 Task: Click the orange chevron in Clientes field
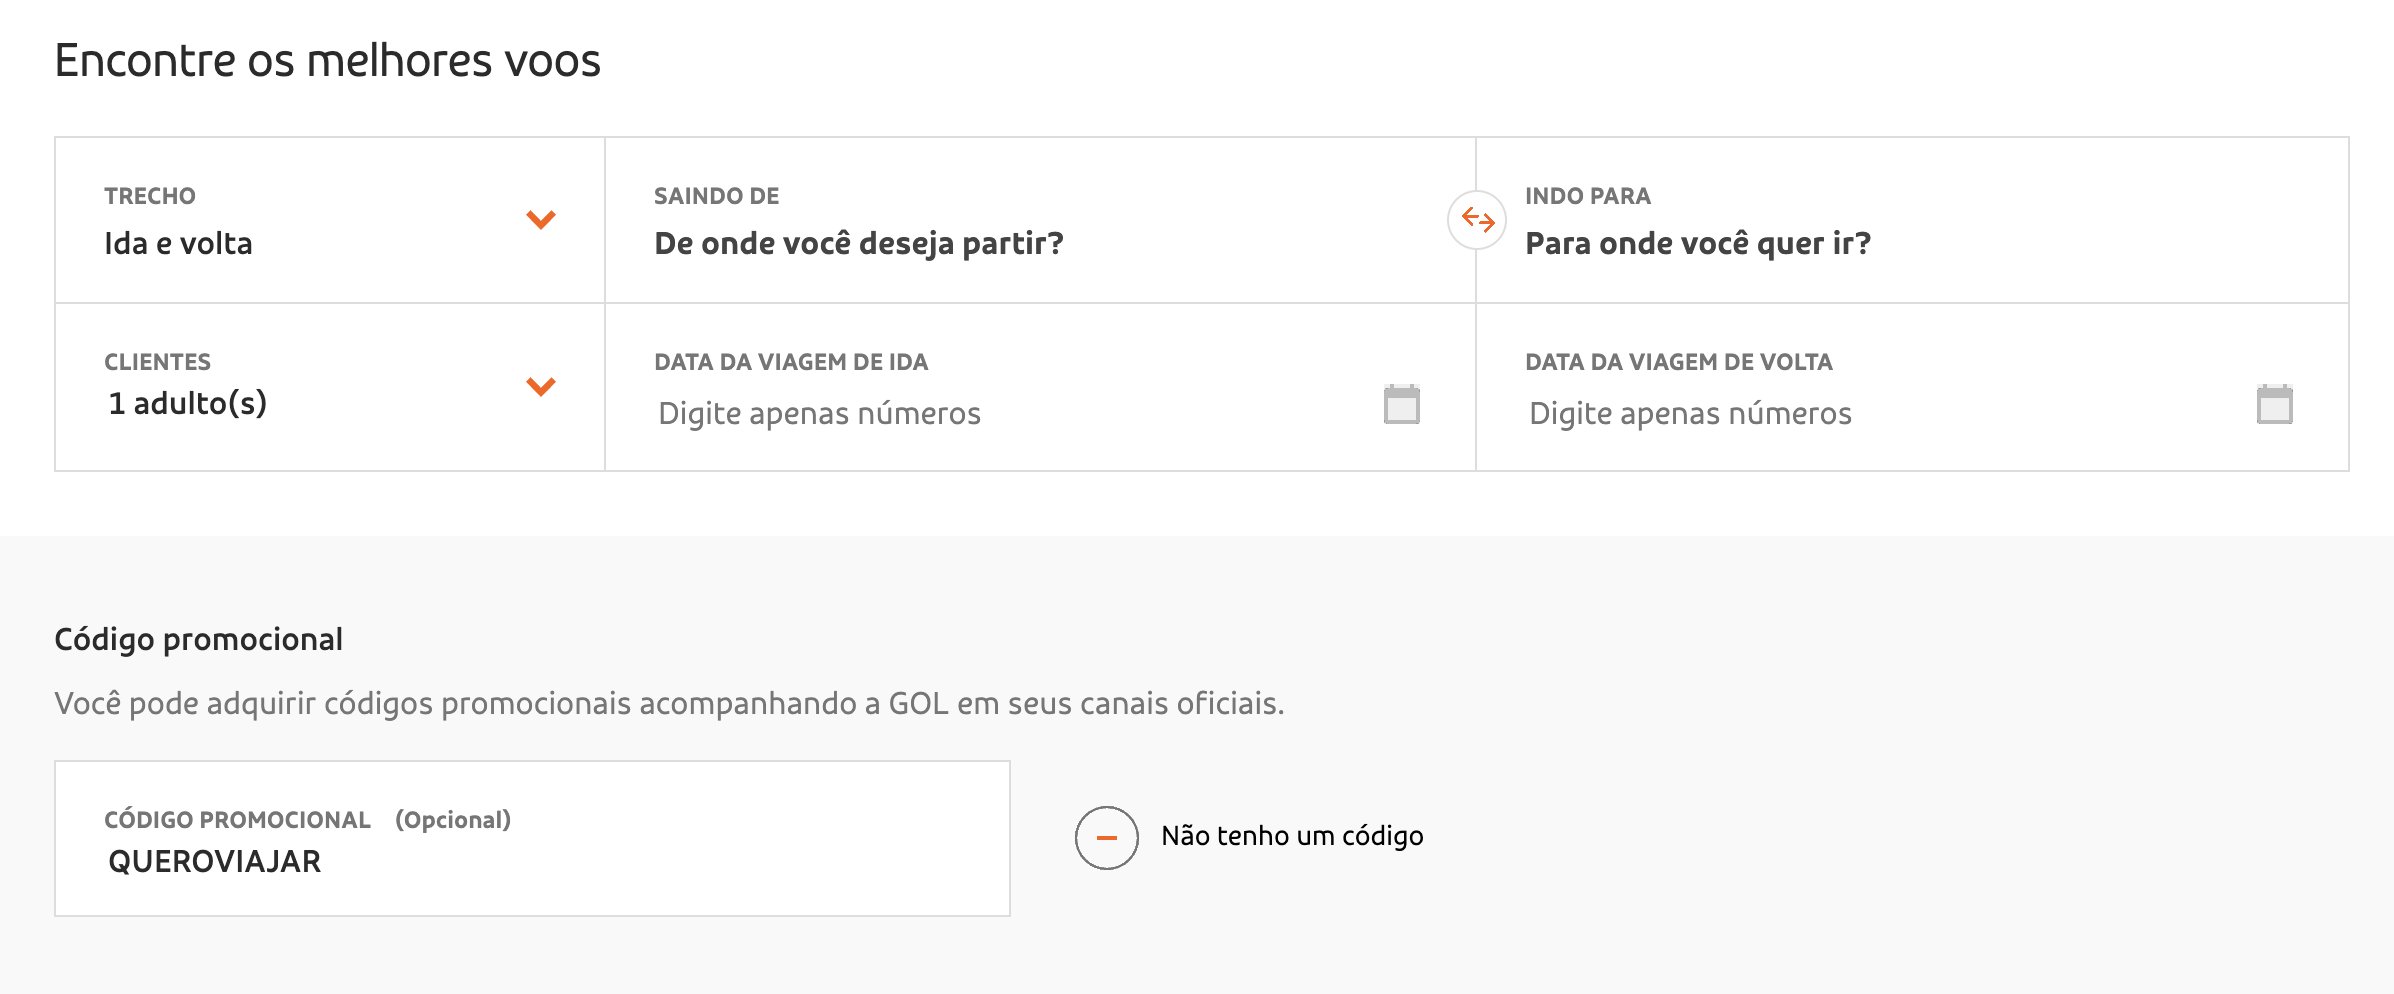point(541,386)
